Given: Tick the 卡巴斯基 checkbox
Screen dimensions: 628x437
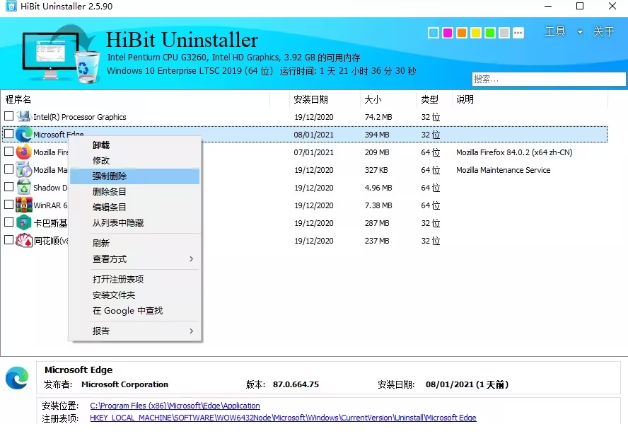Looking at the screenshot, I should pos(8,222).
